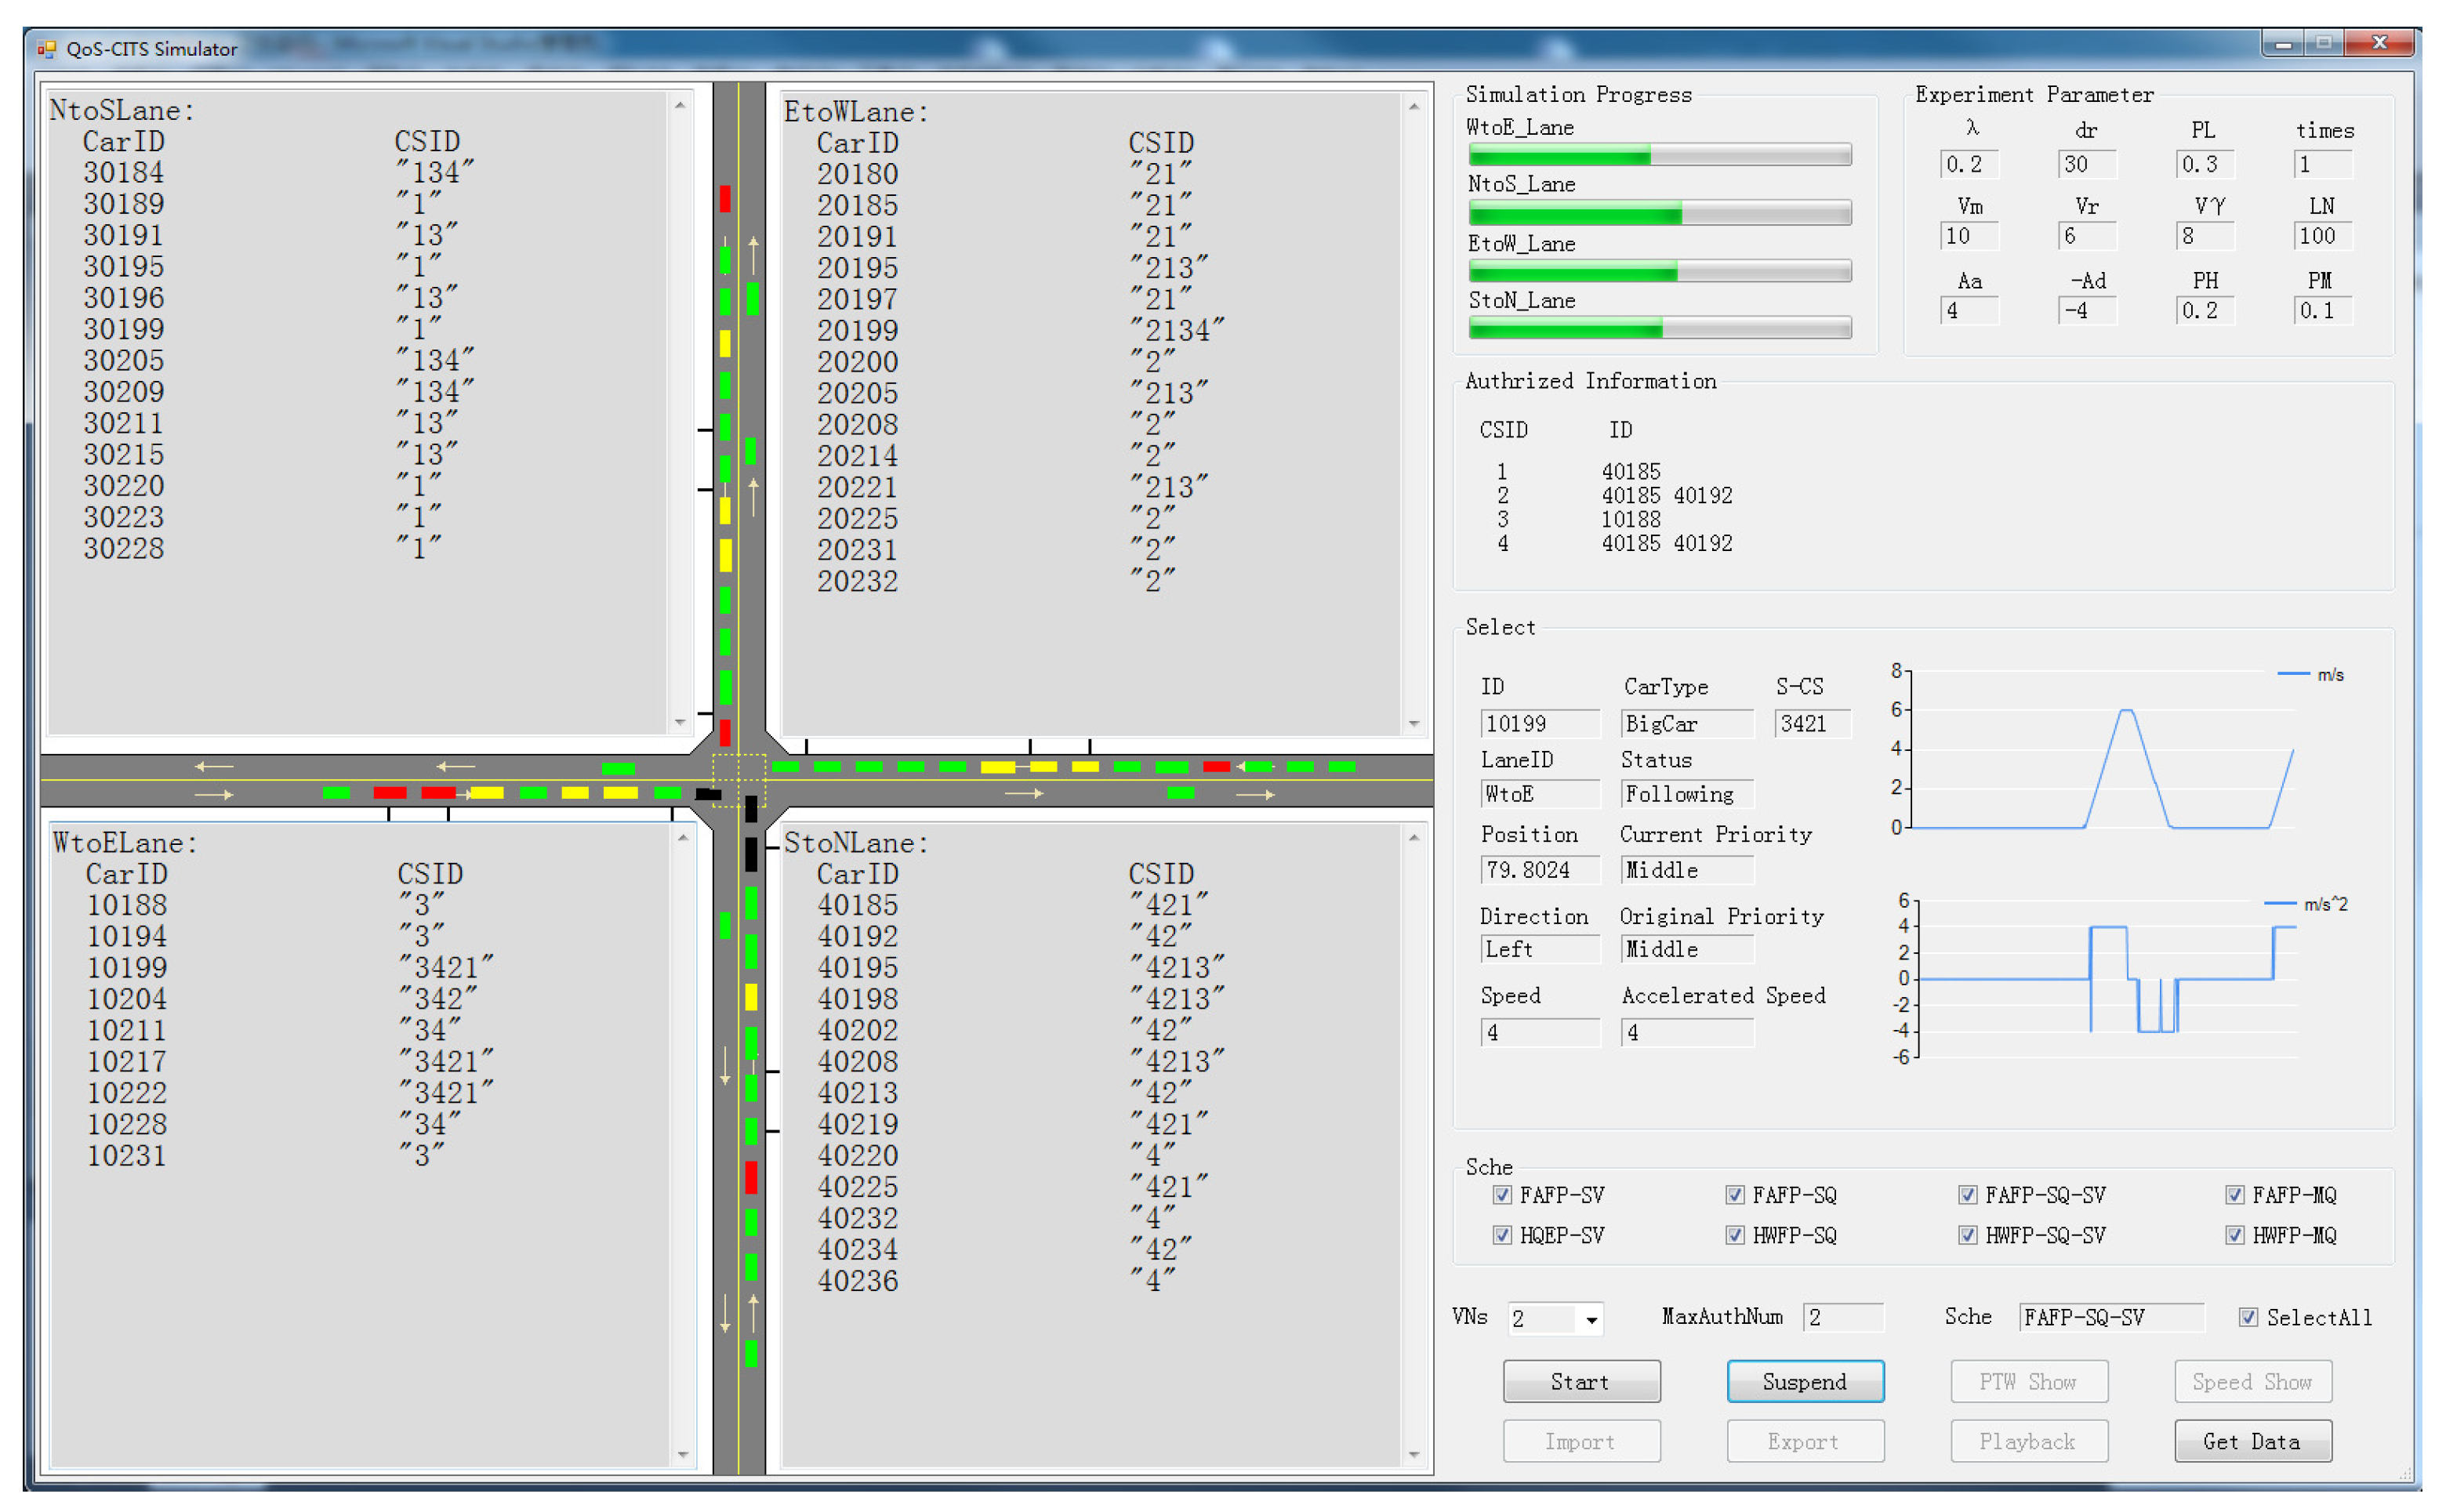Click the Aa field showing 4
Image resolution: width=2446 pixels, height=1512 pixels.
pyautogui.click(x=1969, y=311)
